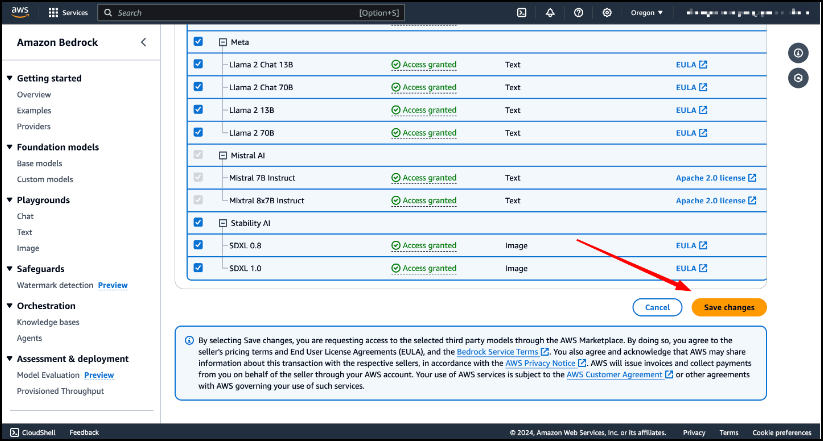
Task: Collapse the Mistral AI models group
Action: [x=223, y=155]
